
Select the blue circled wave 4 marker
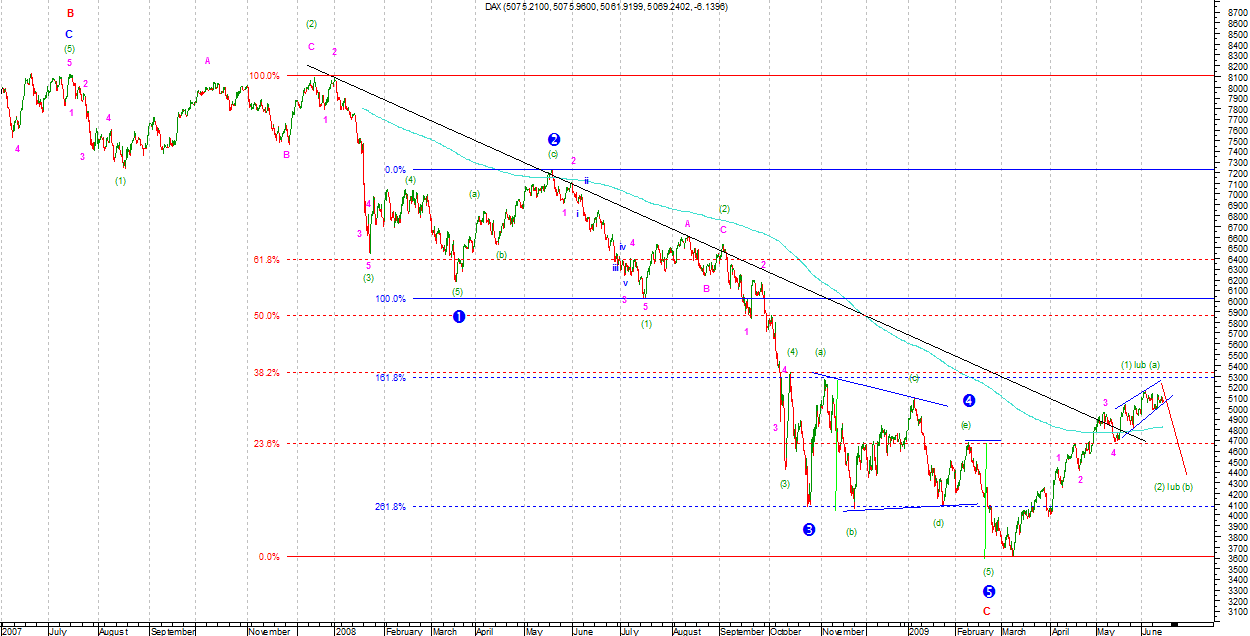(x=969, y=401)
